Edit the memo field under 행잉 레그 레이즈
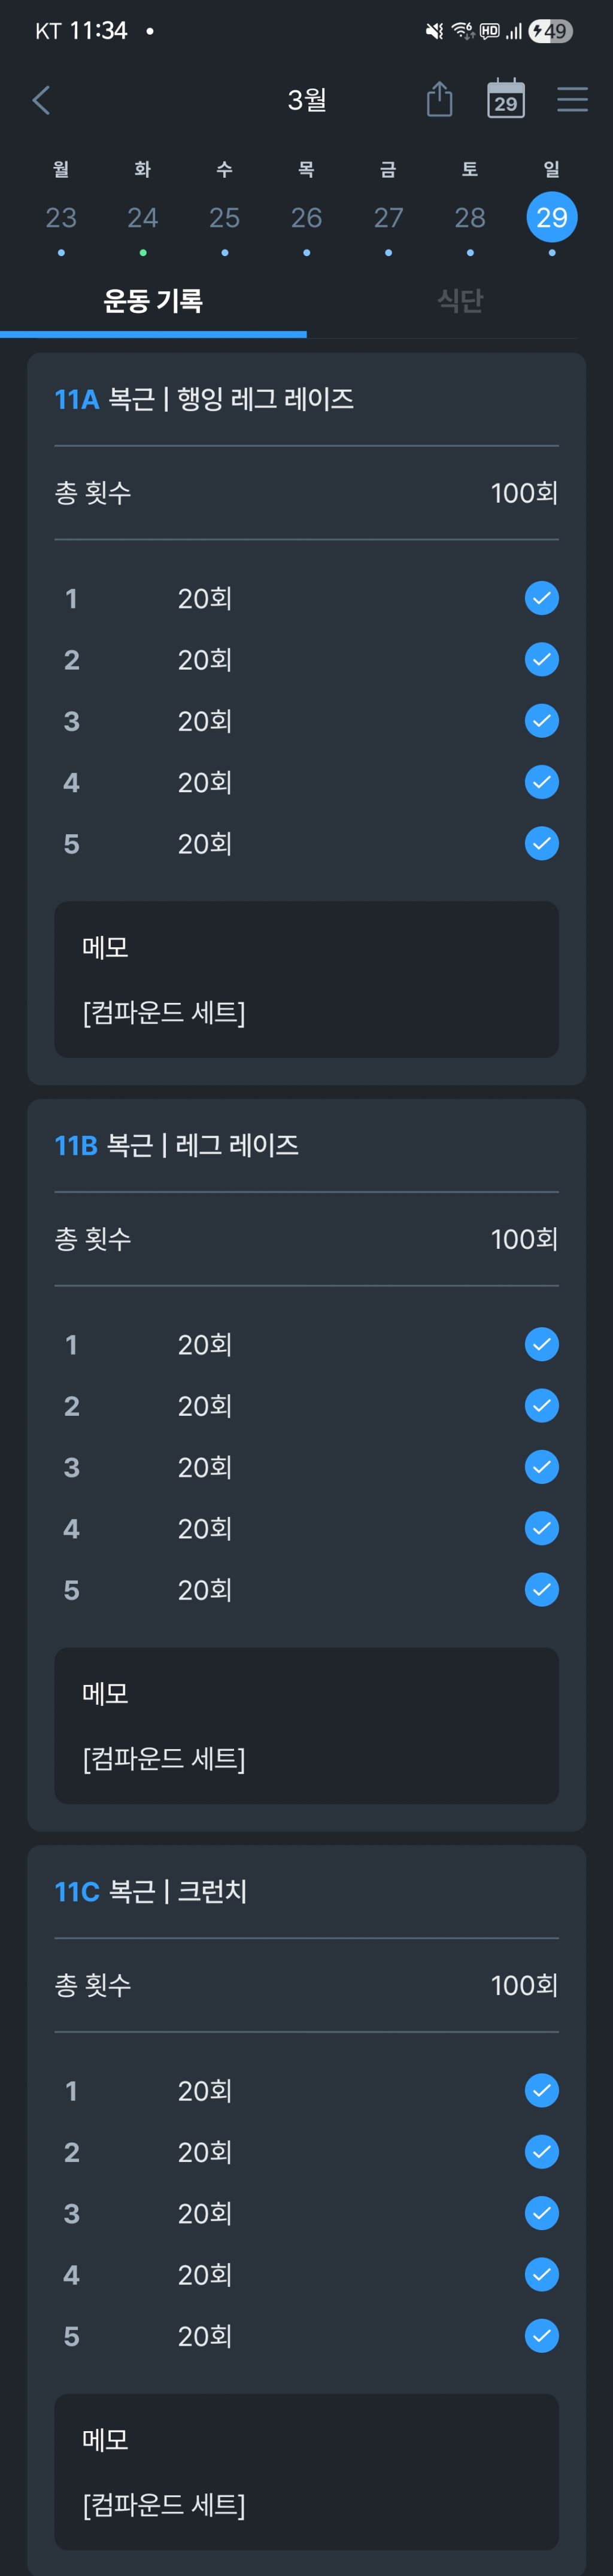 click(x=306, y=980)
